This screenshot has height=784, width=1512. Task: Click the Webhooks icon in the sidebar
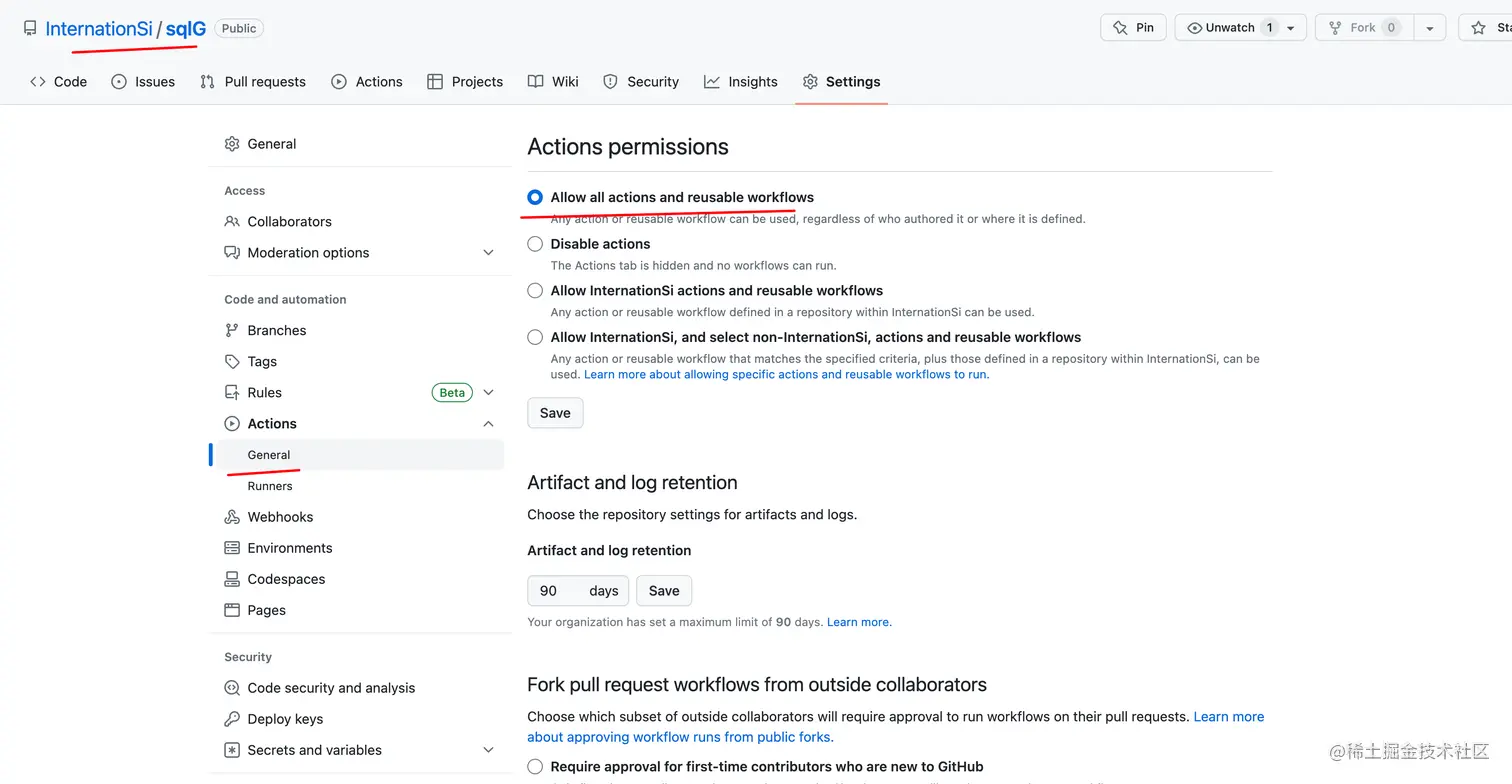point(232,517)
